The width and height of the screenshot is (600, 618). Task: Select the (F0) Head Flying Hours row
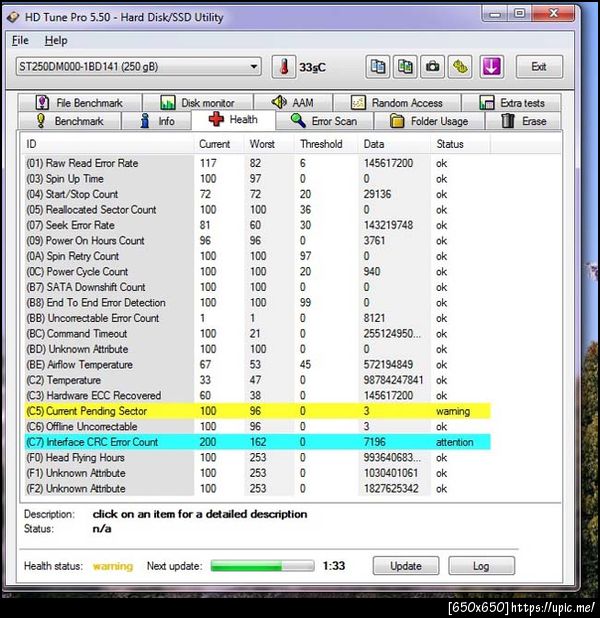point(257,458)
